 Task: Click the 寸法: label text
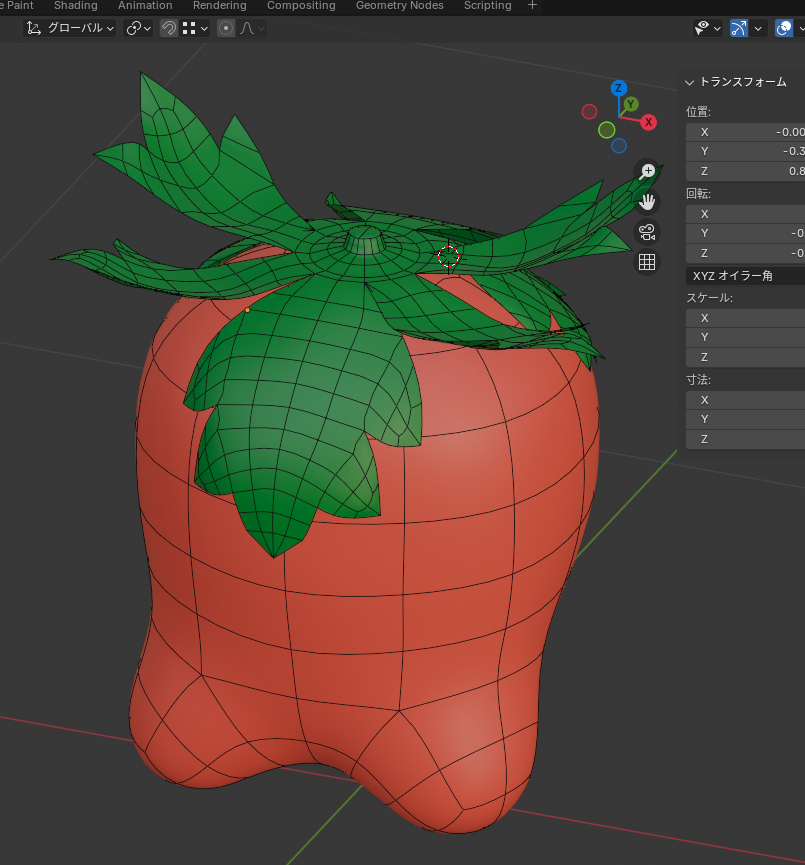pyautogui.click(x=699, y=380)
